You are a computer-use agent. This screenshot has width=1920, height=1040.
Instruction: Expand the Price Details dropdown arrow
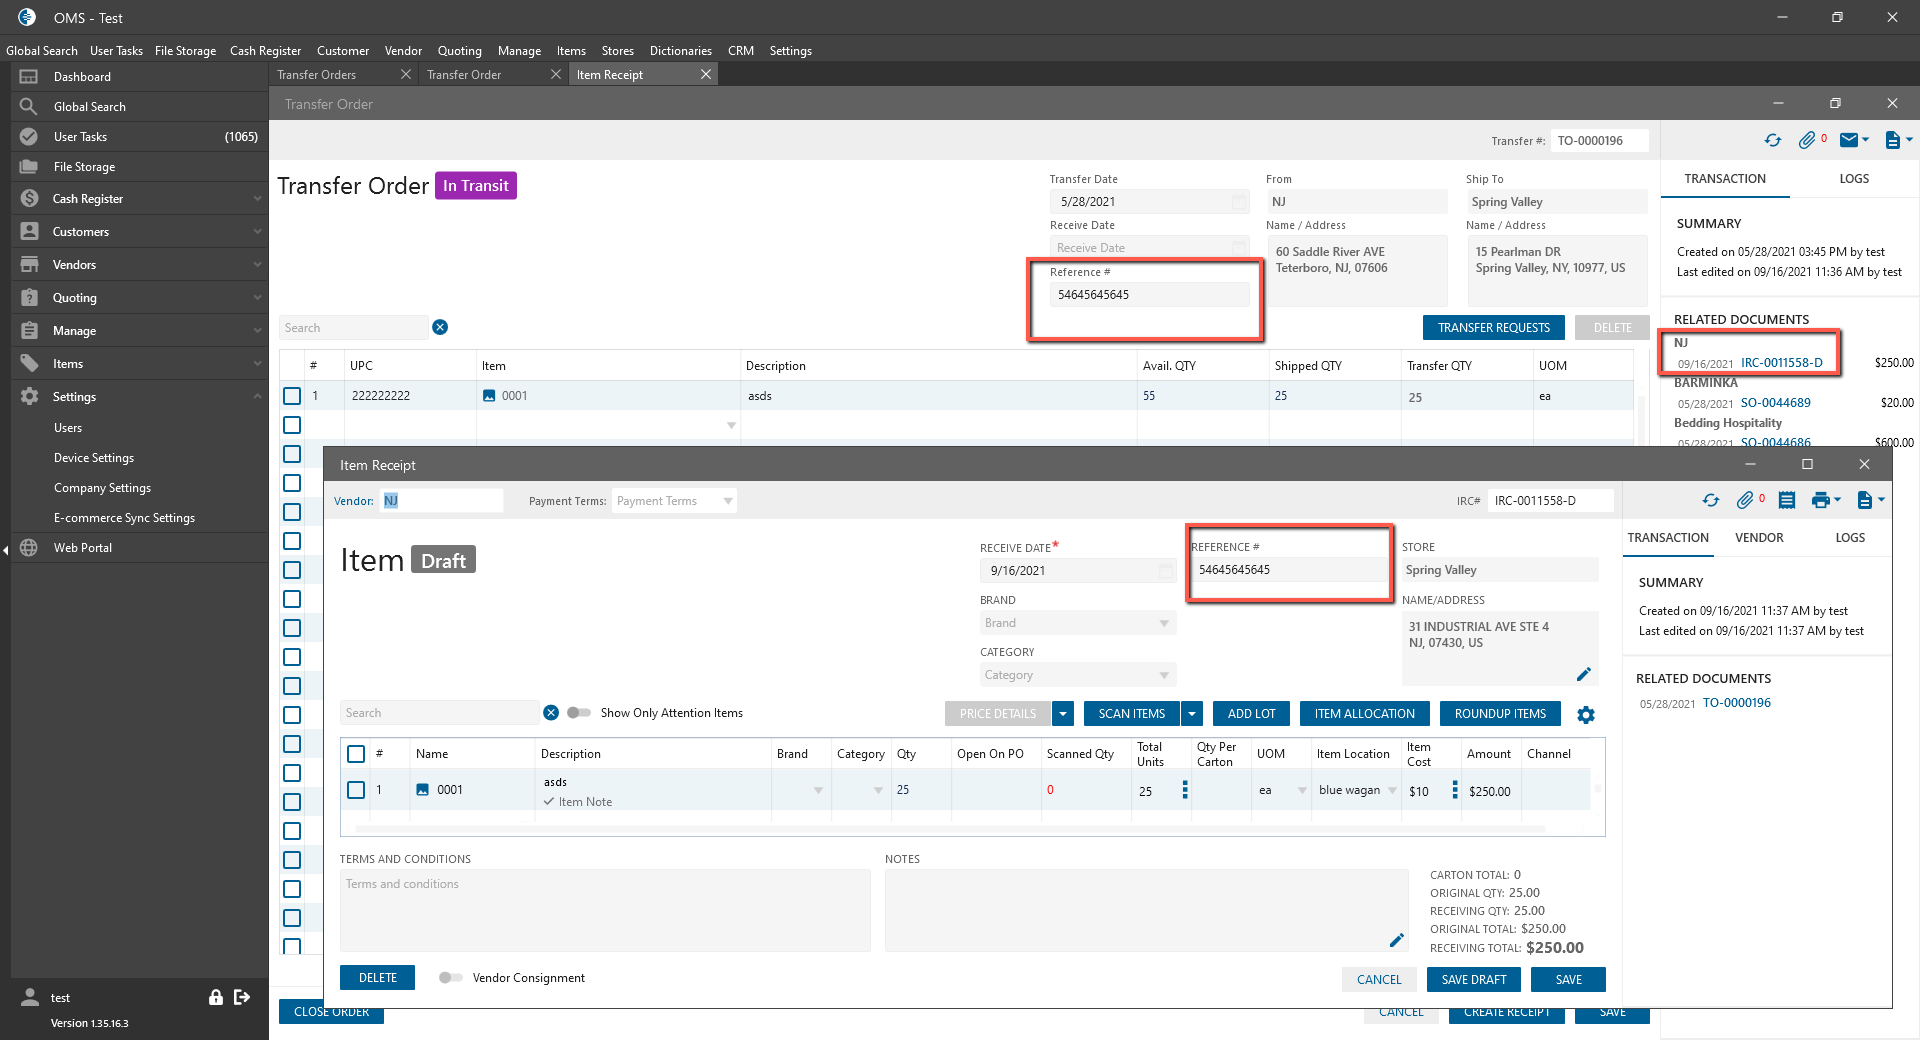(1063, 714)
